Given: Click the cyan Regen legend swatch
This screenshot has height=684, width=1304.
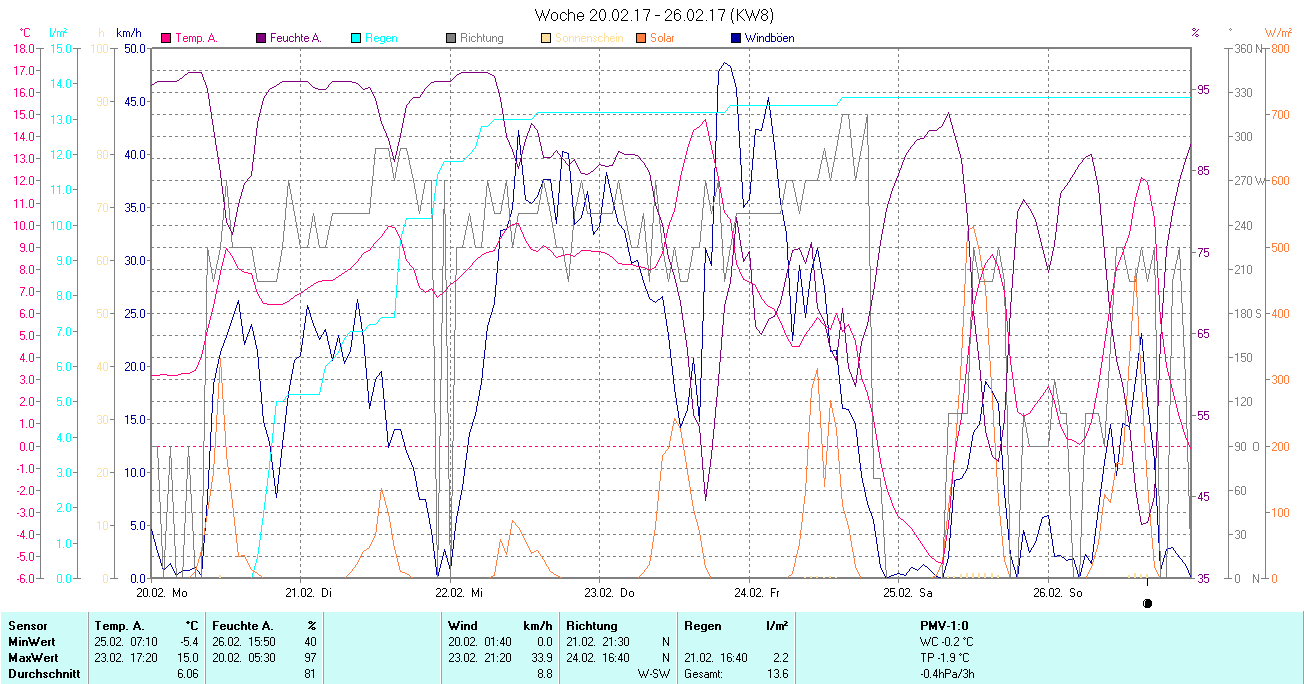Looking at the screenshot, I should point(356,38).
